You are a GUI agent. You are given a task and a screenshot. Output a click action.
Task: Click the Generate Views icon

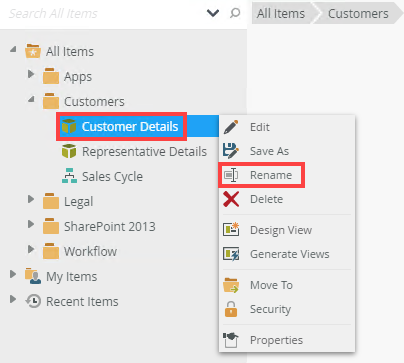[231, 254]
